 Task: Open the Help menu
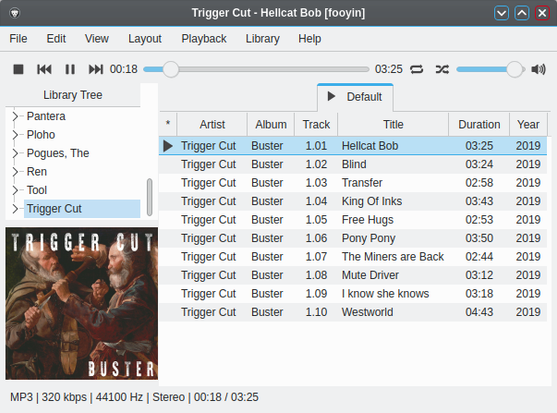click(310, 38)
